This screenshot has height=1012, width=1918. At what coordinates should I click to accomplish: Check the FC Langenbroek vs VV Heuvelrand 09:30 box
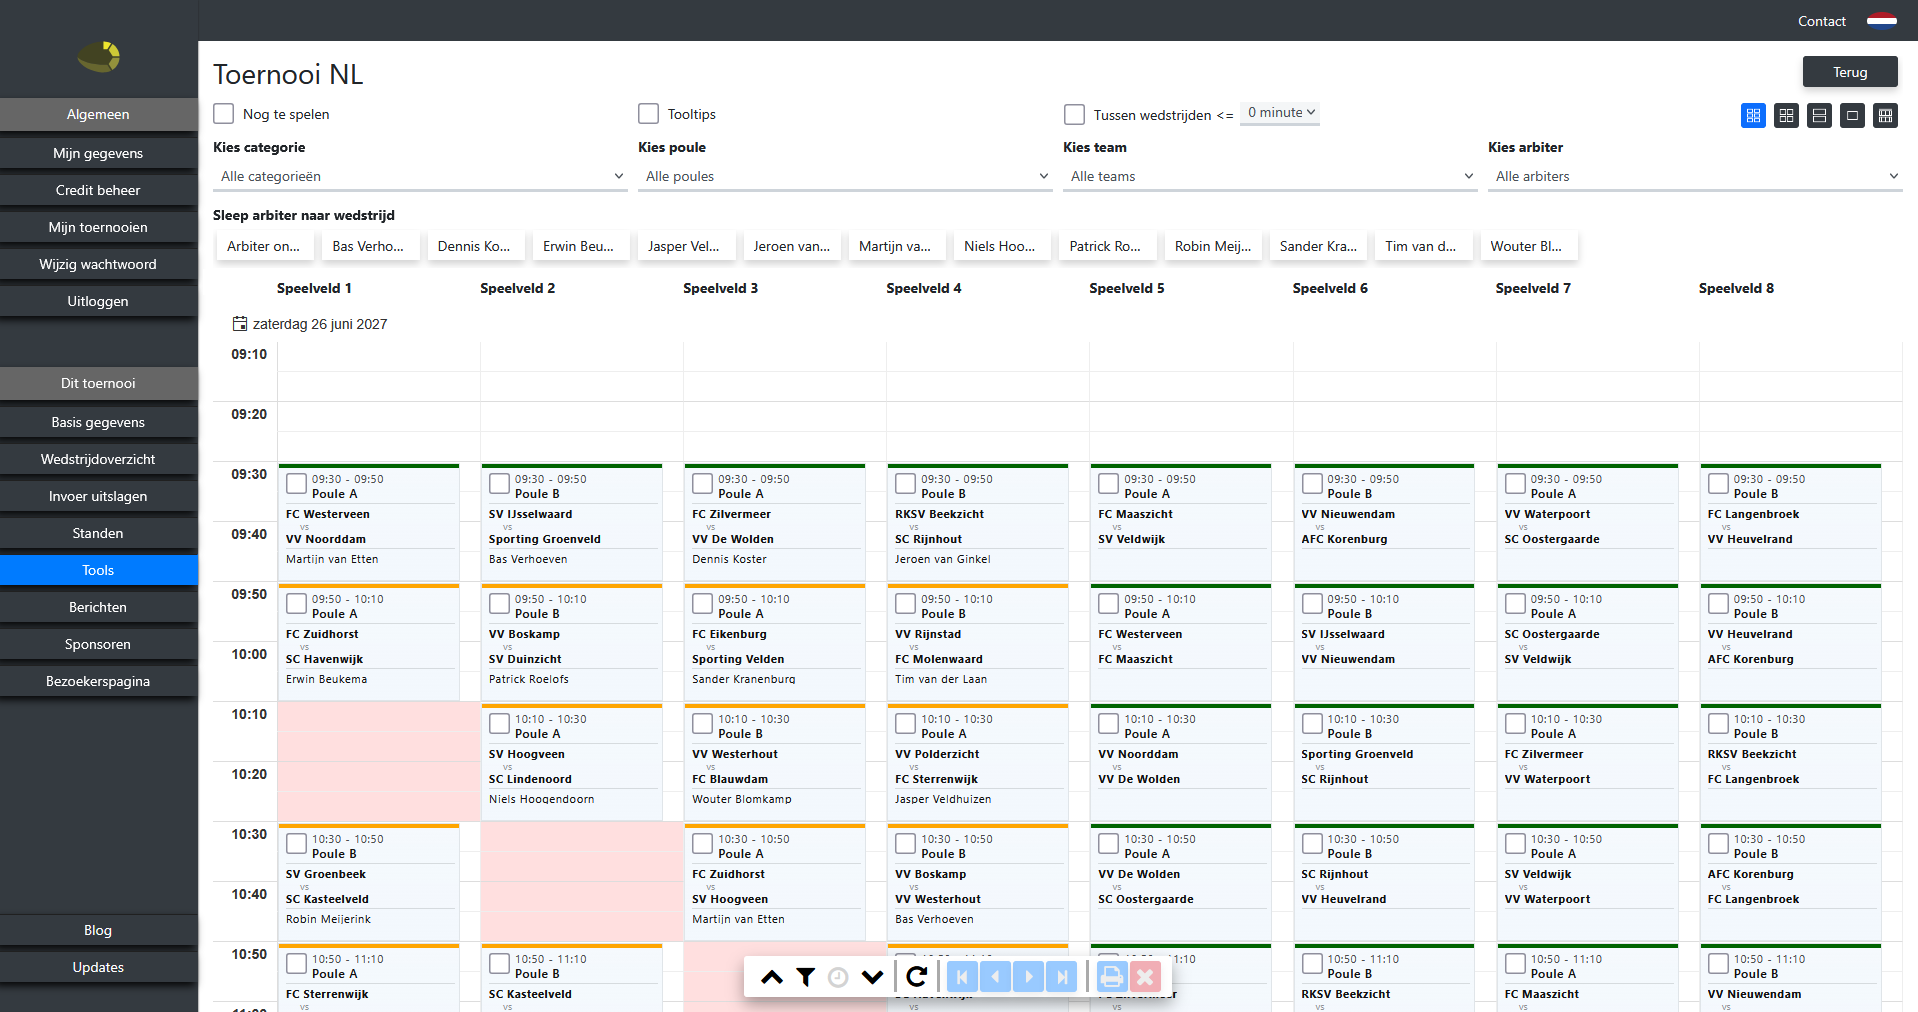click(x=1719, y=484)
